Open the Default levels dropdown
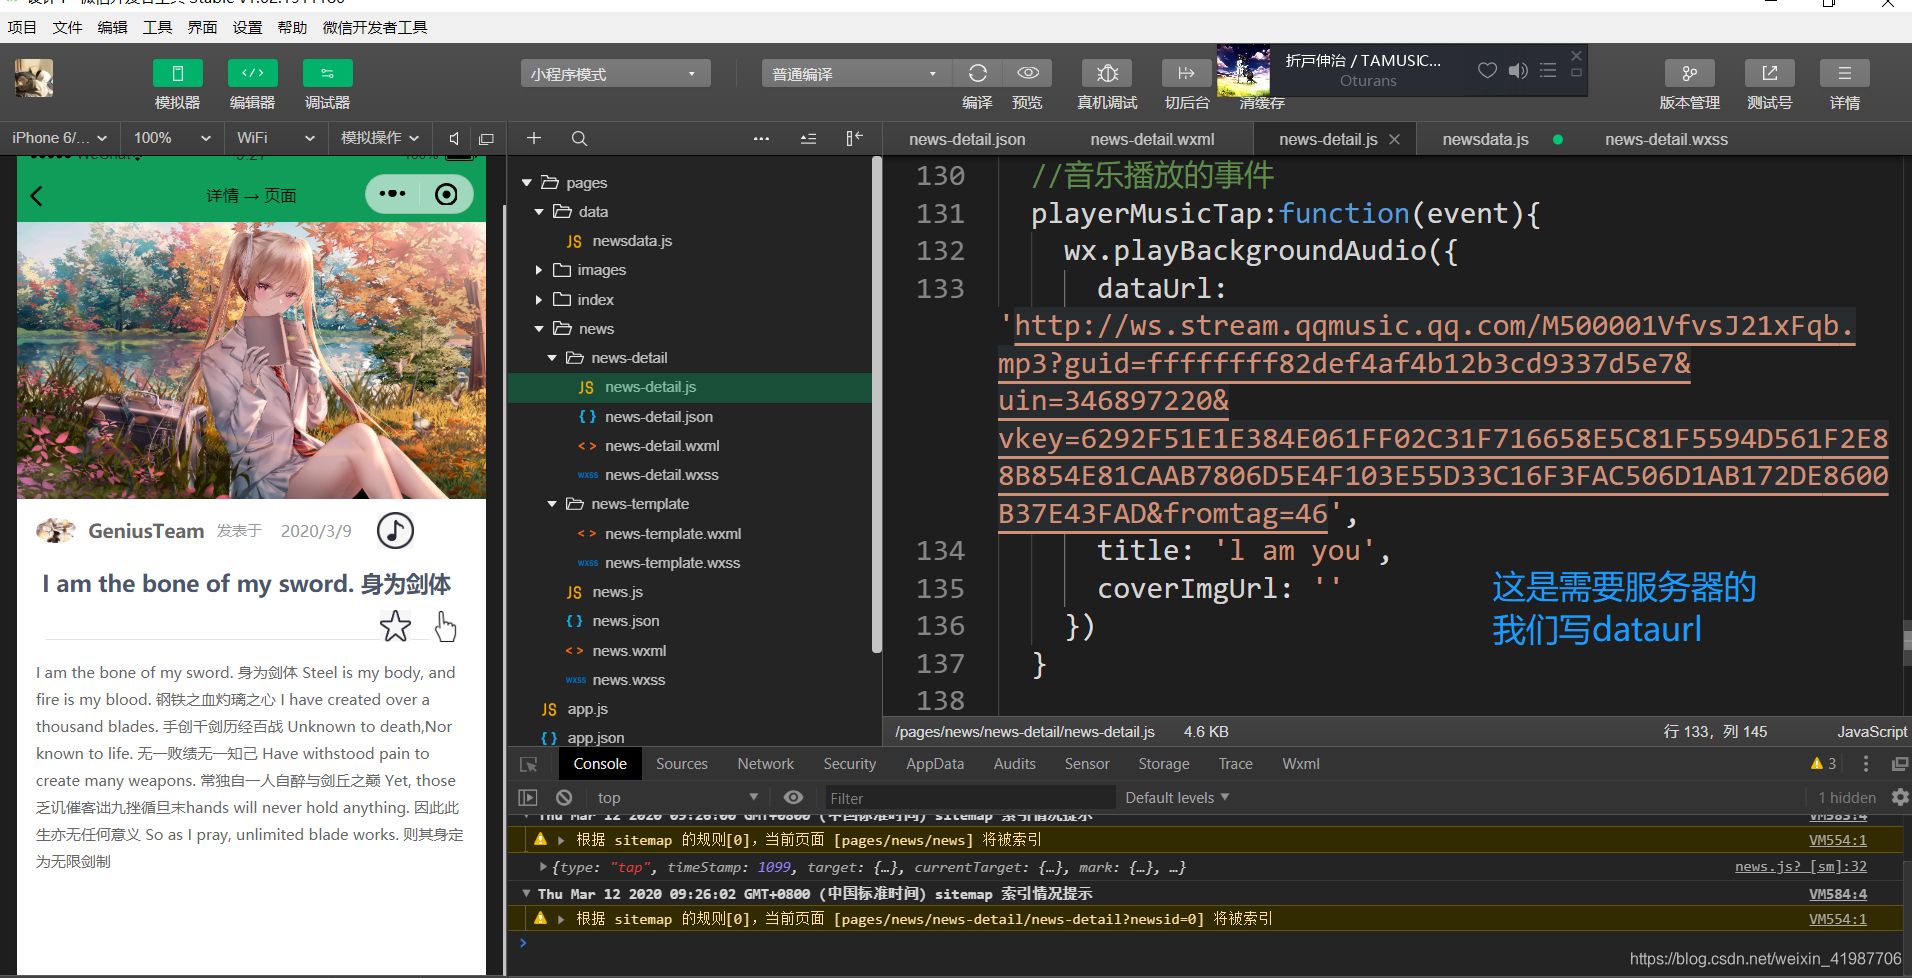This screenshot has height=978, width=1912. point(1177,798)
